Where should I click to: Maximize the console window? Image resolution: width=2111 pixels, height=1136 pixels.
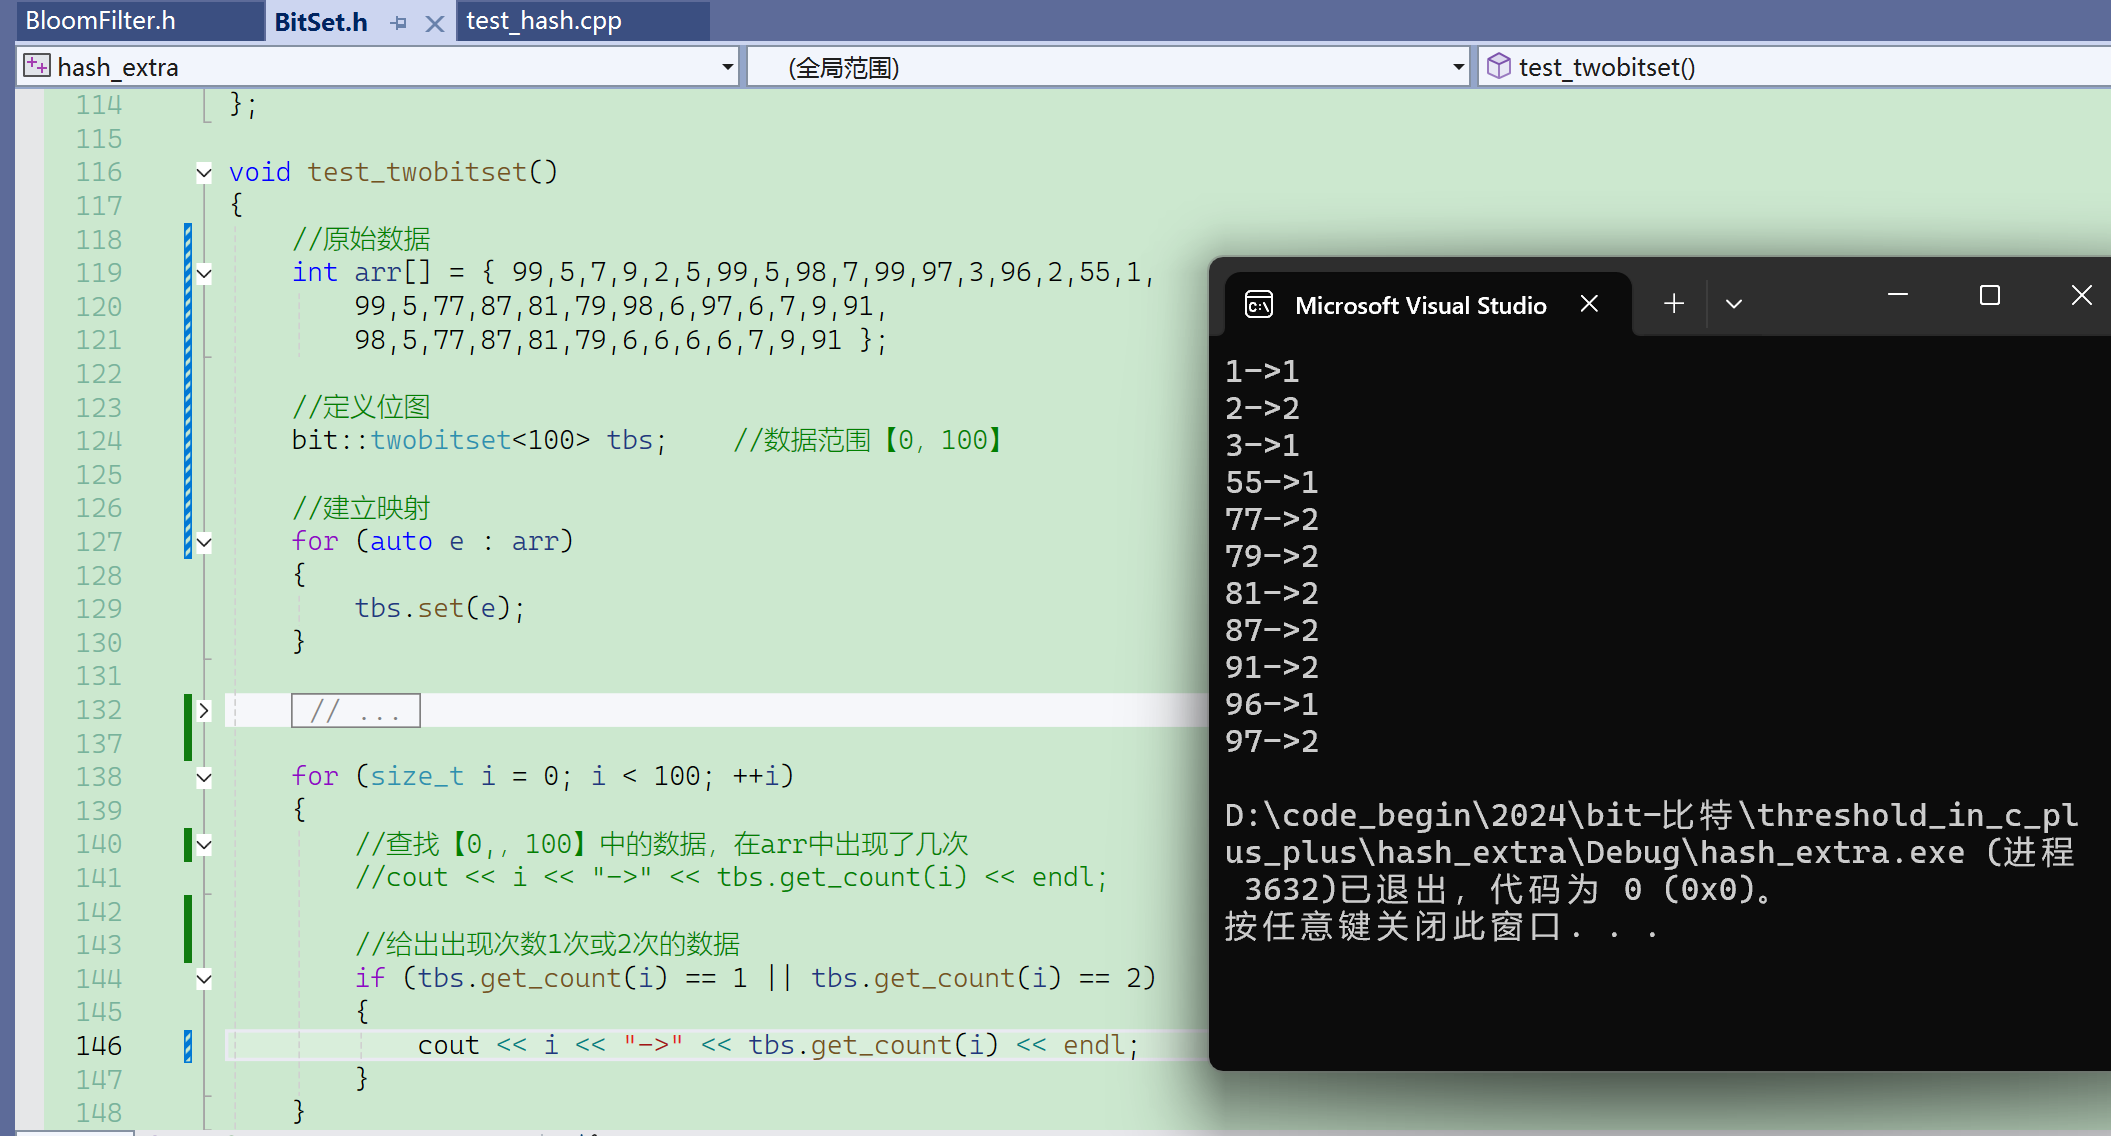(1989, 295)
